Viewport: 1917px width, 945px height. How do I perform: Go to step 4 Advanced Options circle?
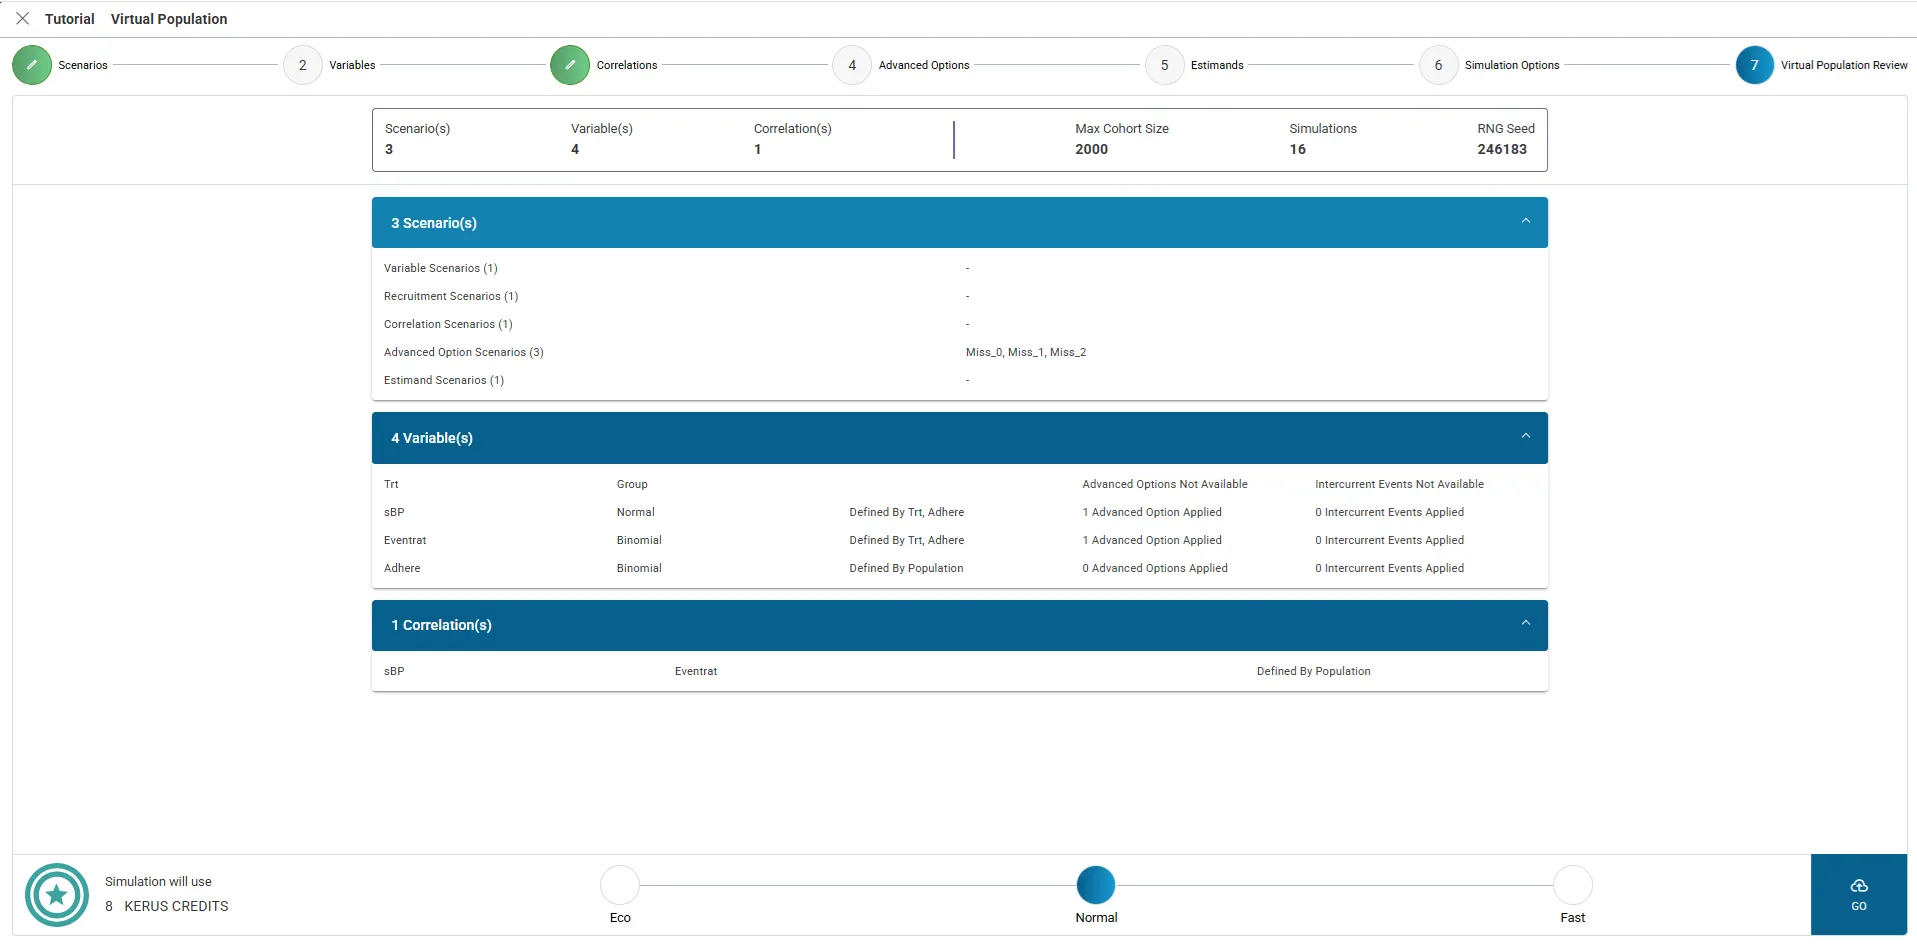click(852, 65)
